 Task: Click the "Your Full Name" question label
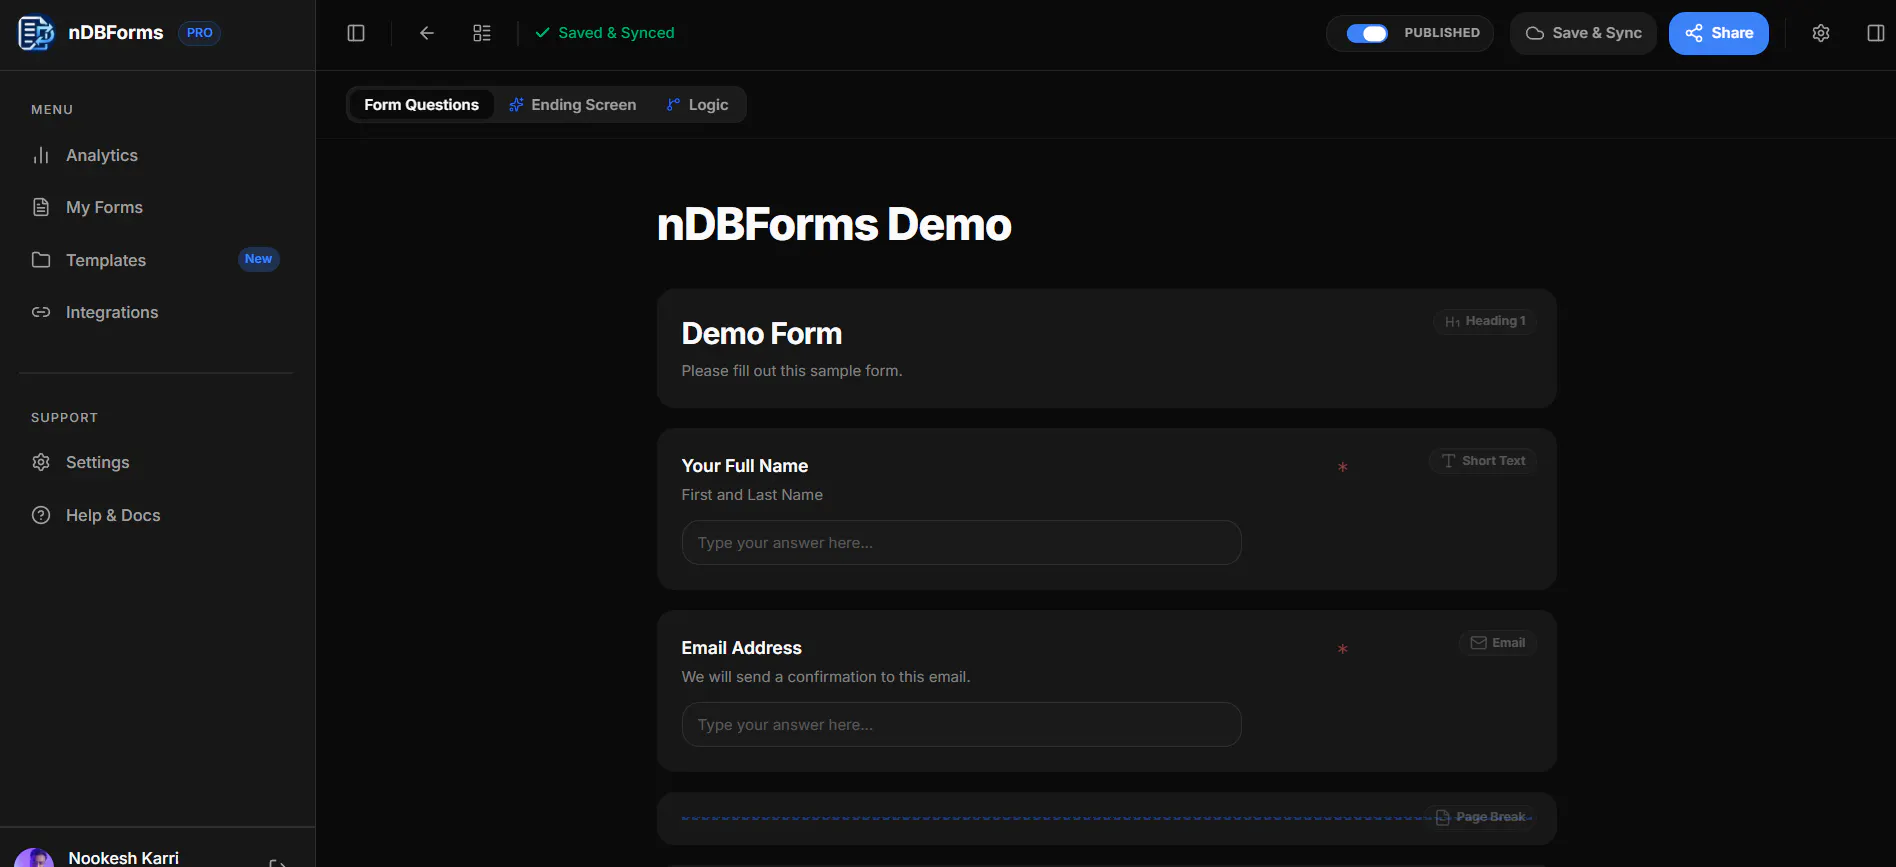pos(745,466)
